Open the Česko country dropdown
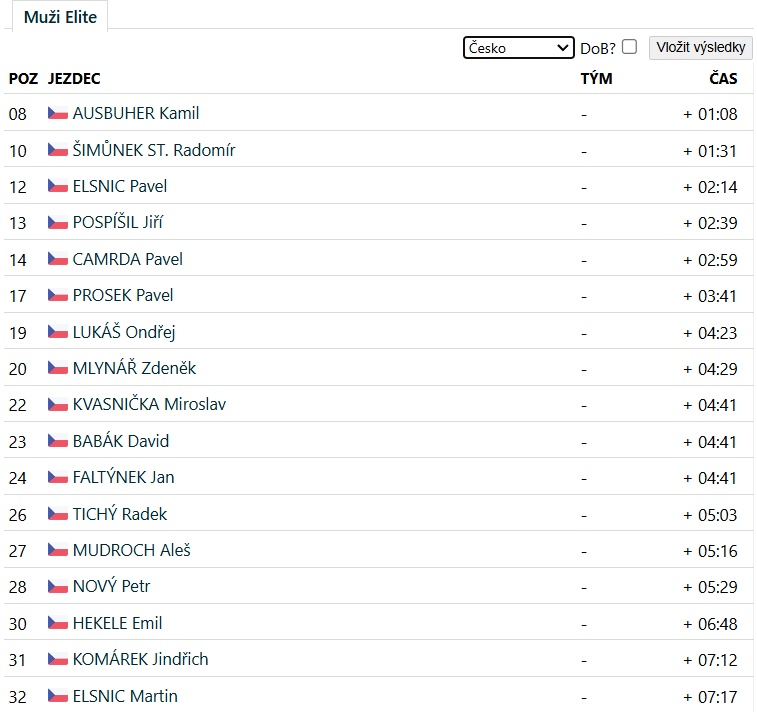Screen dimensions: 757x712 [x=518, y=48]
